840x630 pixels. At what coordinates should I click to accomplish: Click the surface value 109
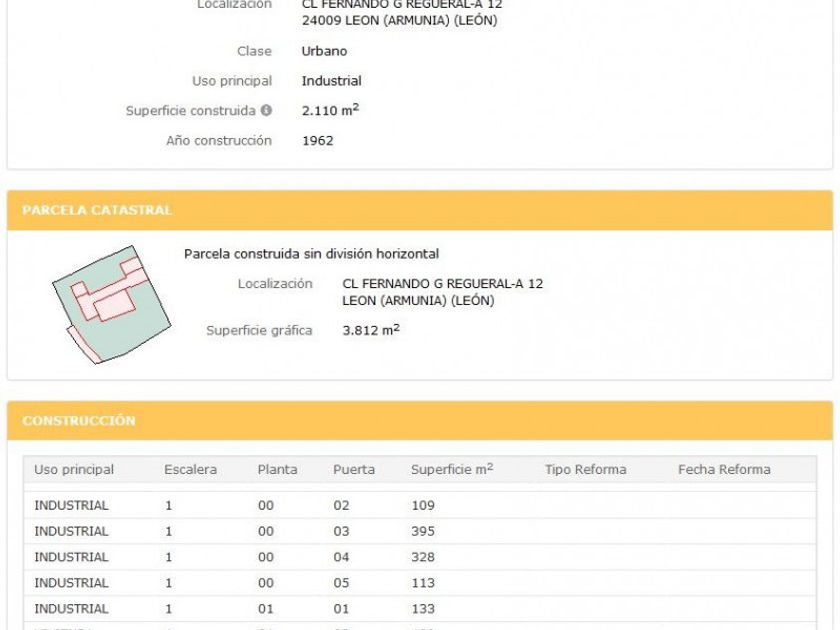(423, 505)
